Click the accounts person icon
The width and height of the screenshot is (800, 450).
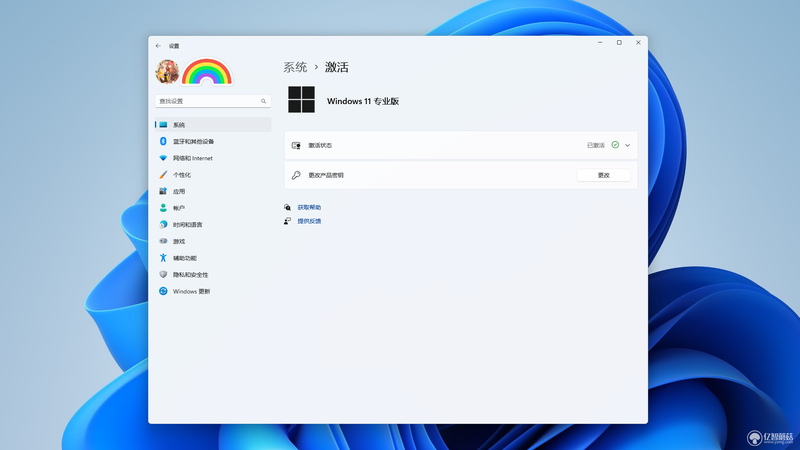click(x=163, y=208)
